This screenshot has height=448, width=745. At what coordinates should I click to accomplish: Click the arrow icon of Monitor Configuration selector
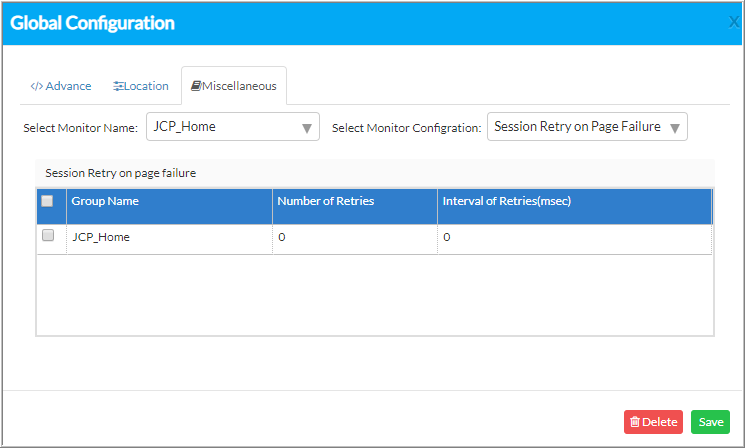tap(675, 128)
